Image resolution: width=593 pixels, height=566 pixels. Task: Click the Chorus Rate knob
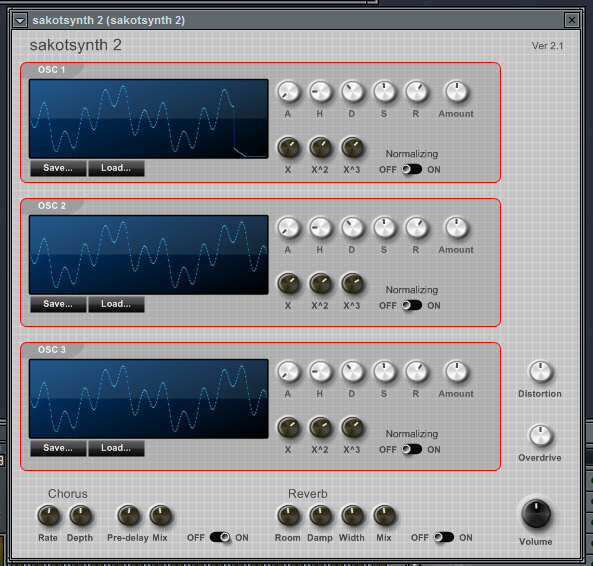coord(48,516)
